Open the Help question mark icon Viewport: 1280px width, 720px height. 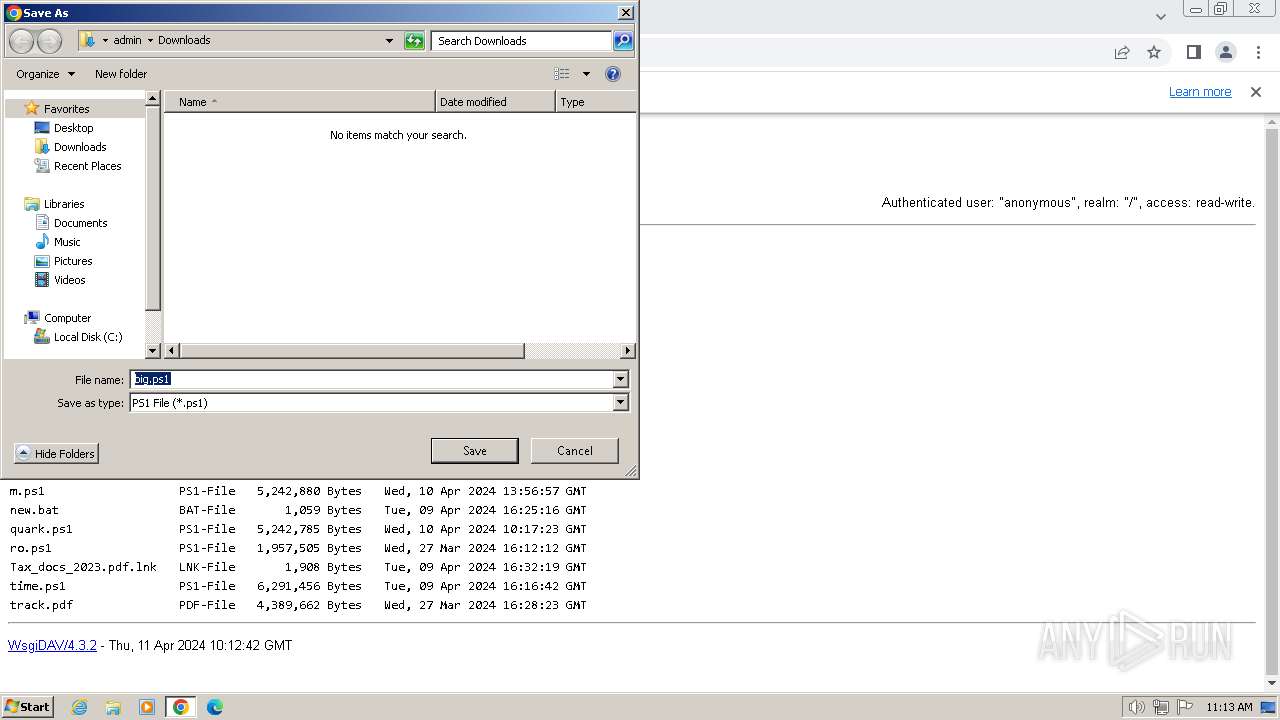point(613,74)
